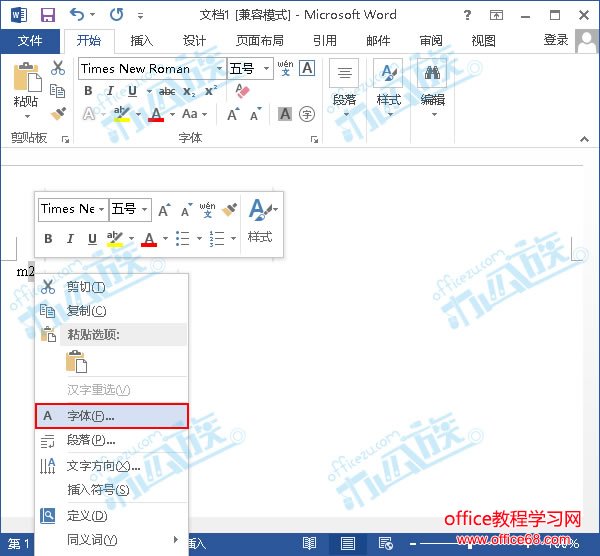Screen dimensions: 600x556
Task: Grow font size in ribbon
Action: pos(233,114)
